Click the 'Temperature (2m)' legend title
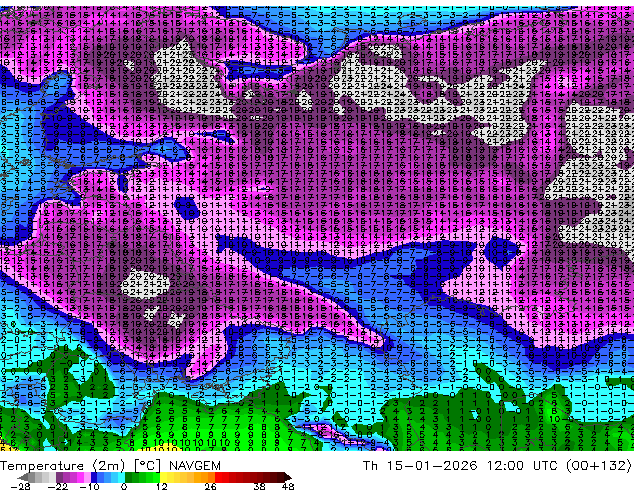The height and width of the screenshot is (490, 634). [x=62, y=466]
